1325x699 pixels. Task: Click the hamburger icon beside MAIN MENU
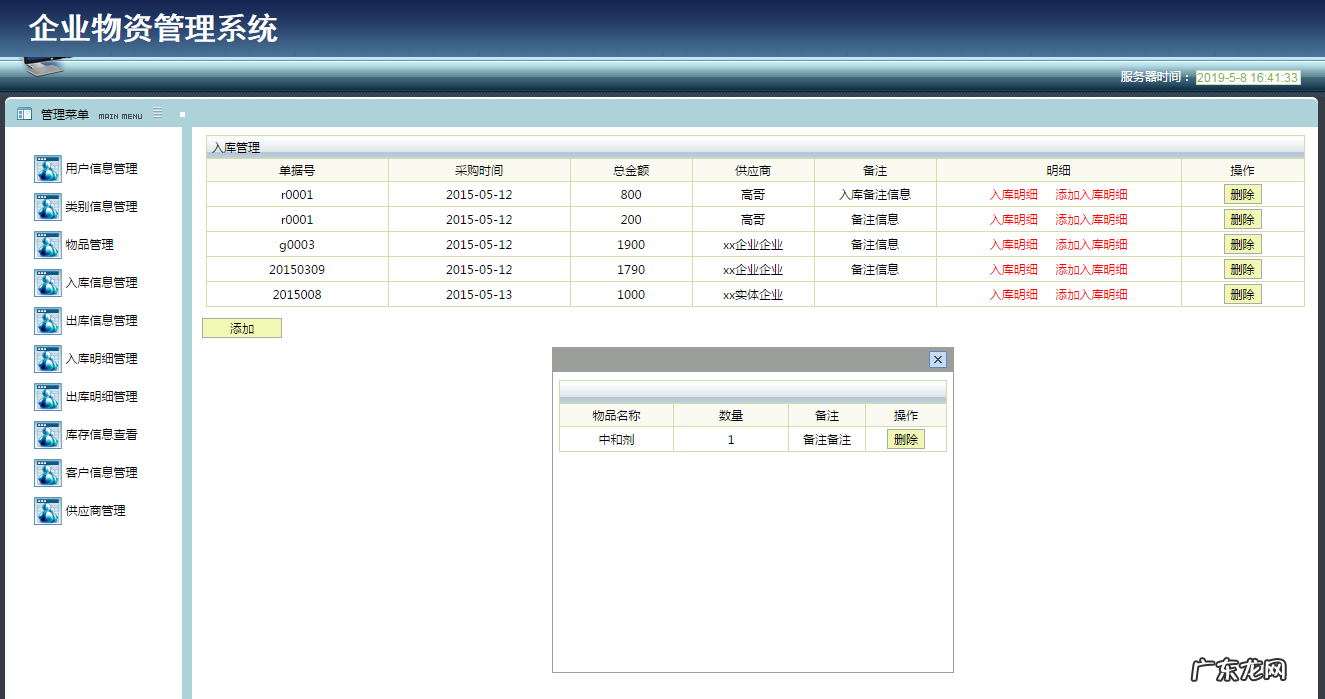click(157, 114)
